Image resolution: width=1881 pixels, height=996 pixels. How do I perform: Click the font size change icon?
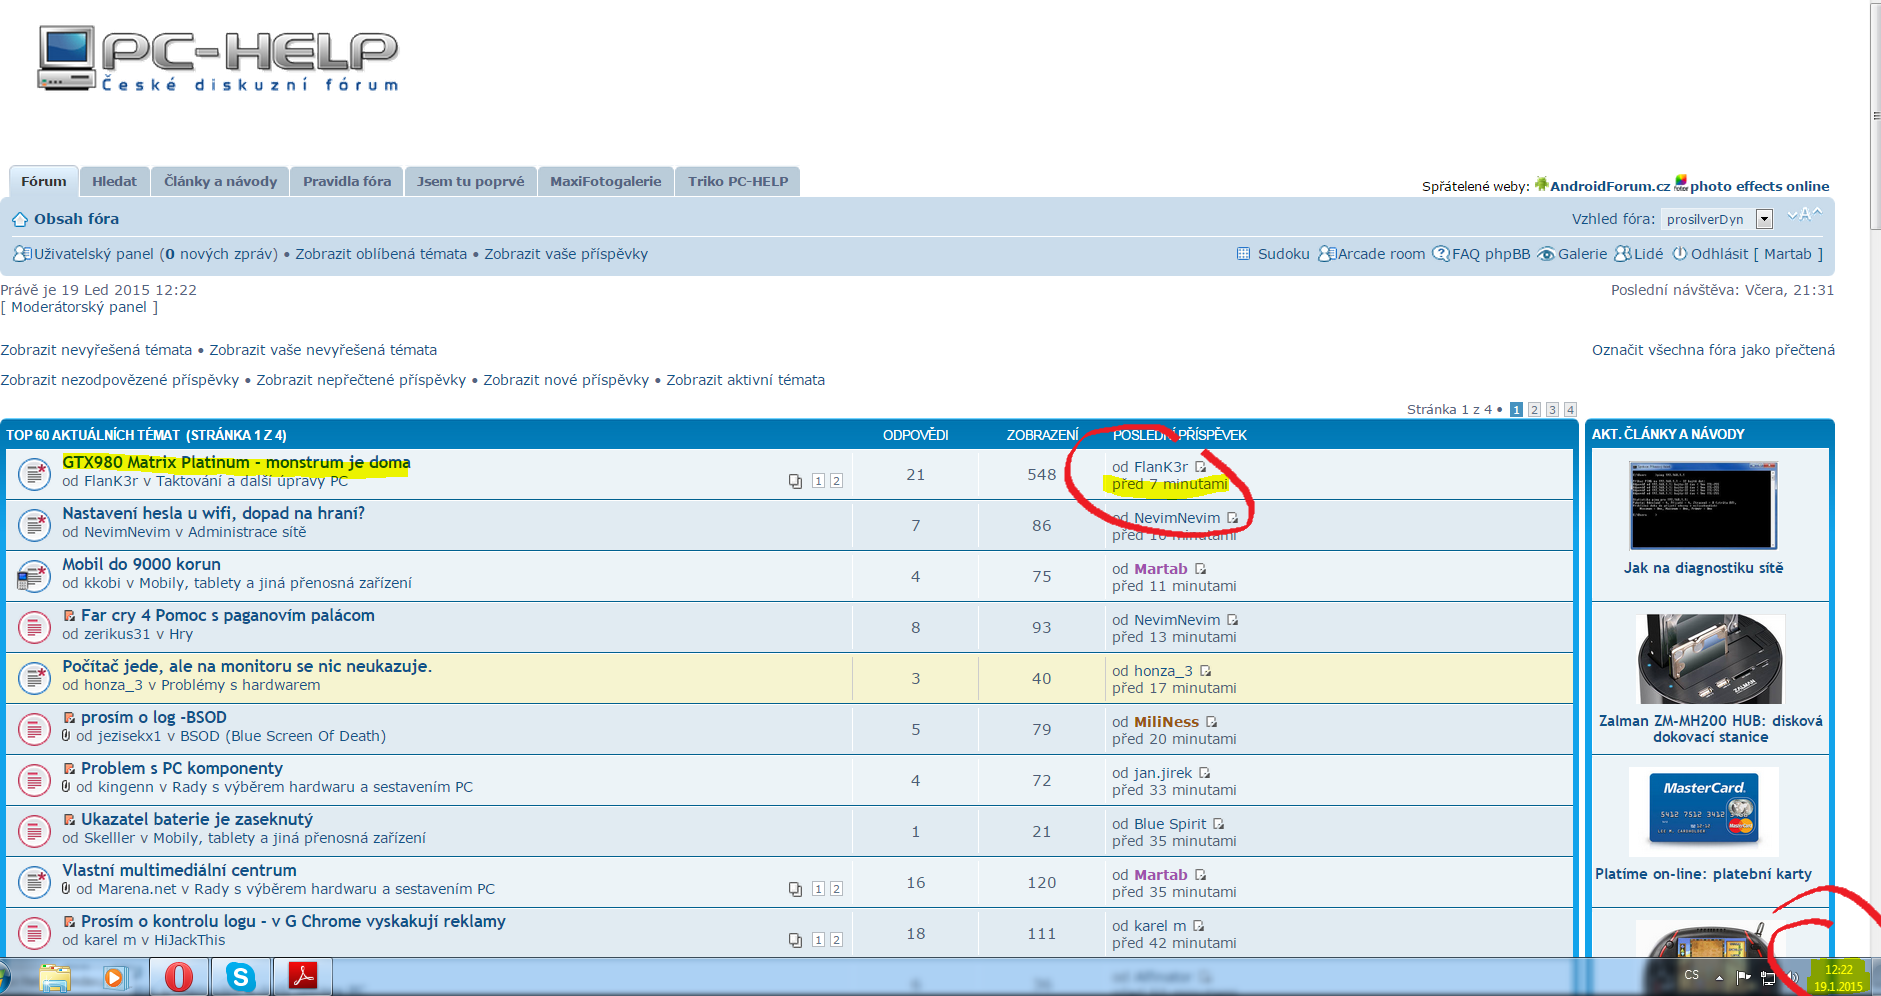point(1805,215)
